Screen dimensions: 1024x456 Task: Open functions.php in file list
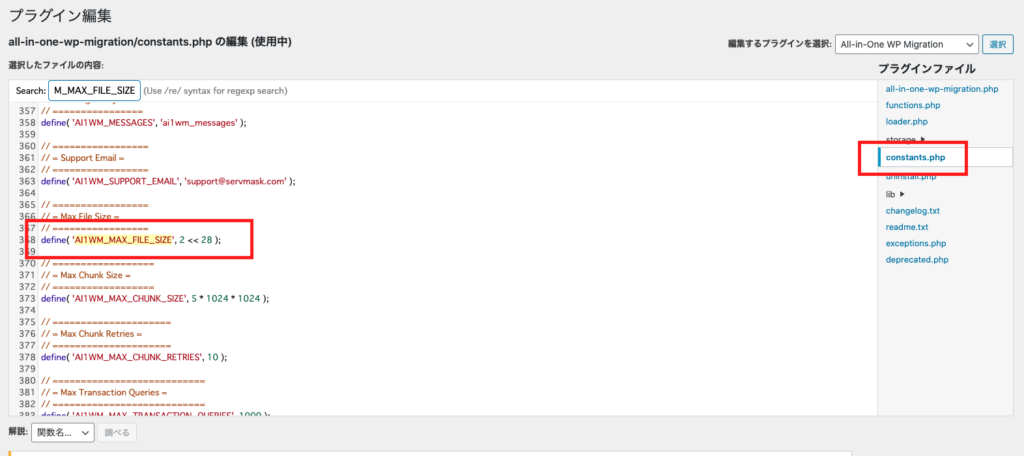pos(913,105)
